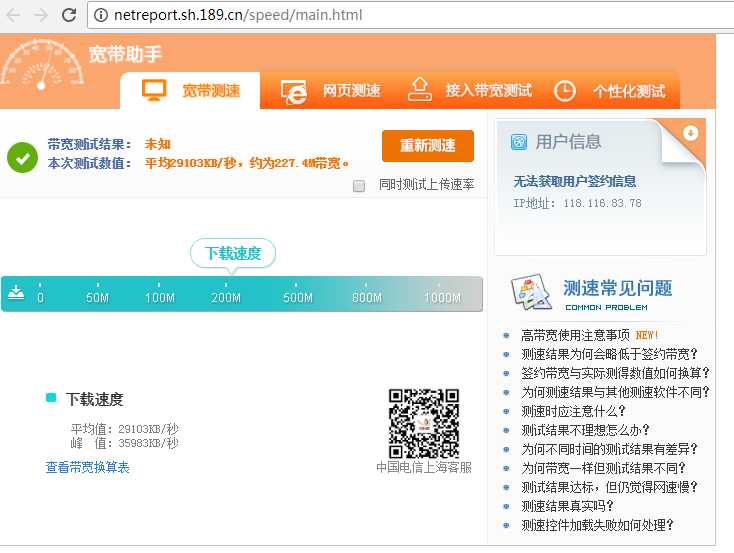The height and width of the screenshot is (553, 734).
Task: Click the 峰值: 35983KB/秒 text
Action: (x=125, y=443)
